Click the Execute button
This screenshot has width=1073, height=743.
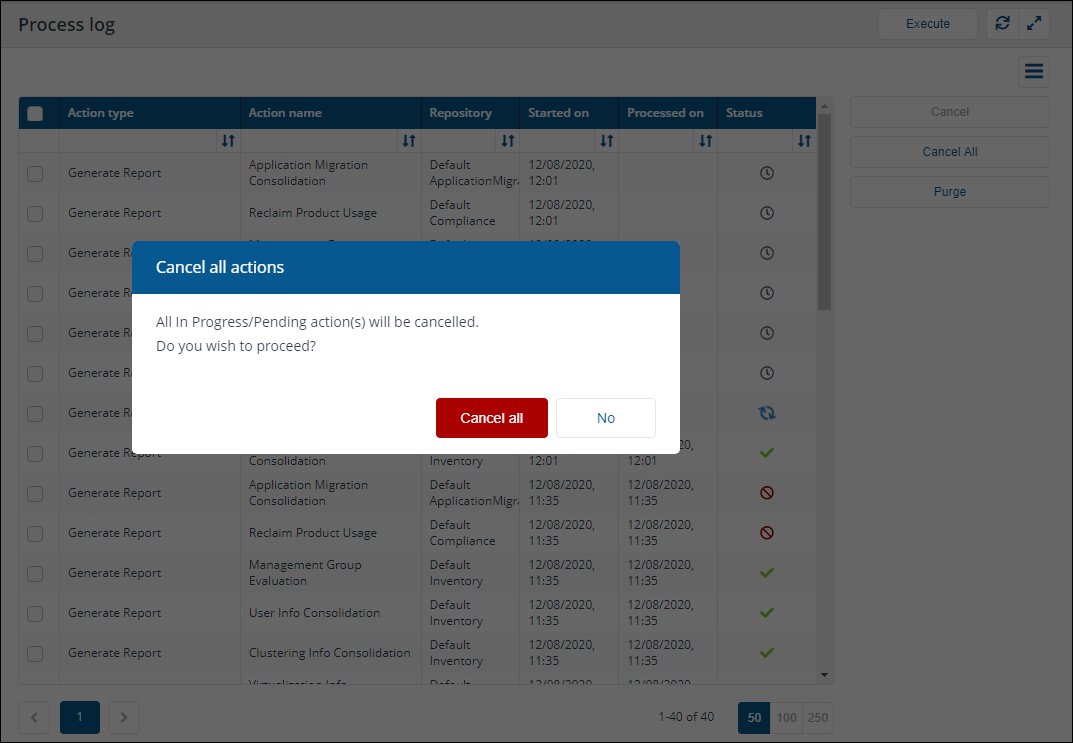[x=927, y=24]
